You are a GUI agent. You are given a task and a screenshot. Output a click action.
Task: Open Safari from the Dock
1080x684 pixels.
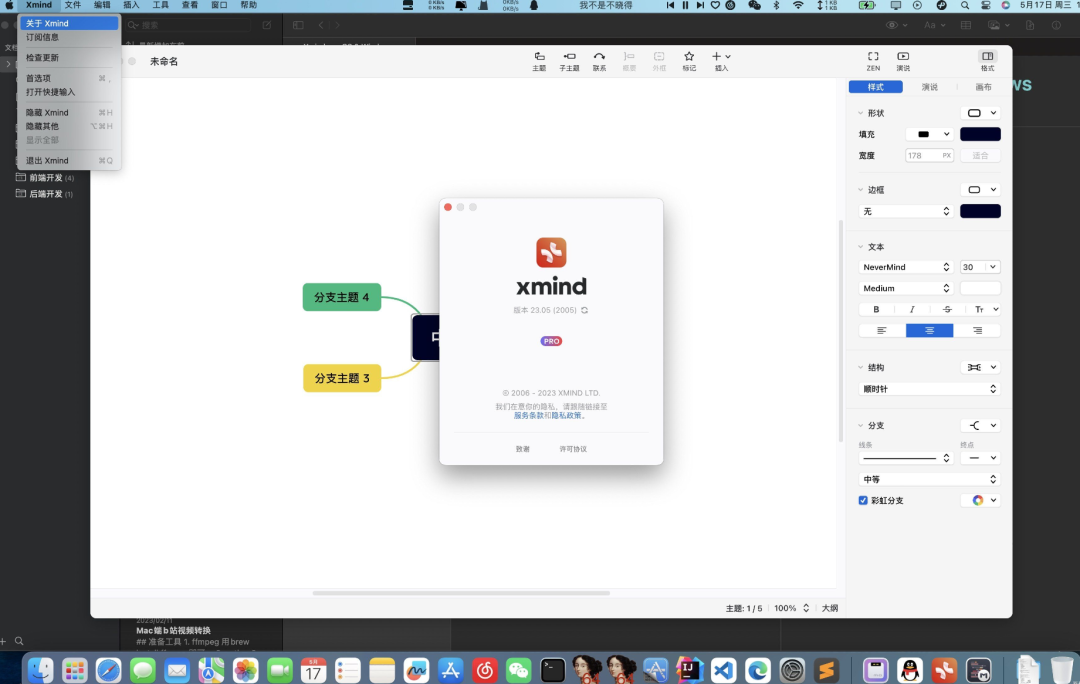(108, 670)
